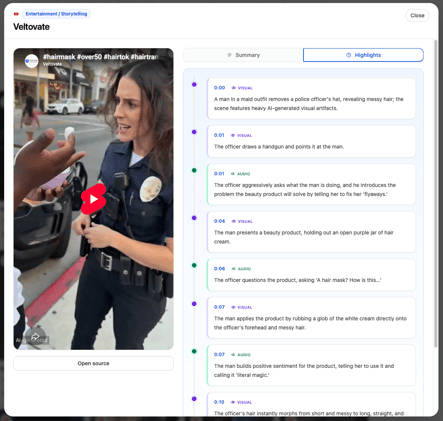Select the first purple timeline dot
The width and height of the screenshot is (443, 421).
click(194, 85)
